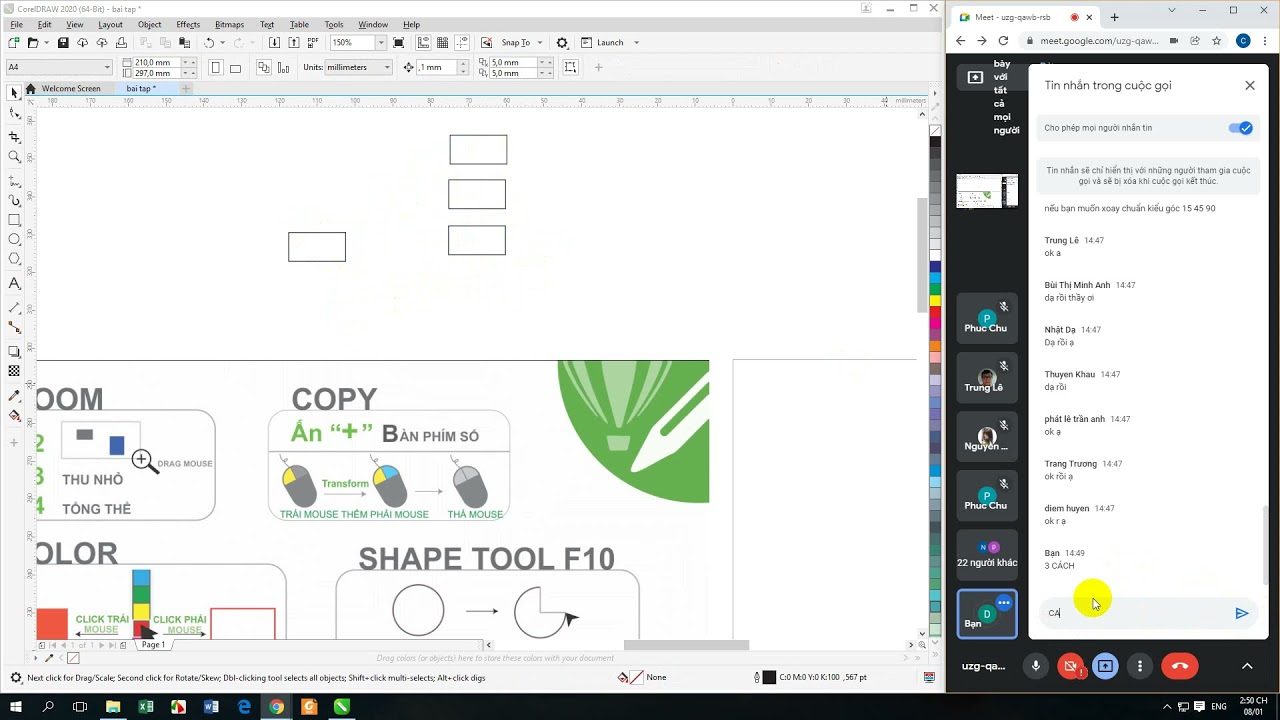Click the shared screen thumbnail in Meet

(987, 191)
